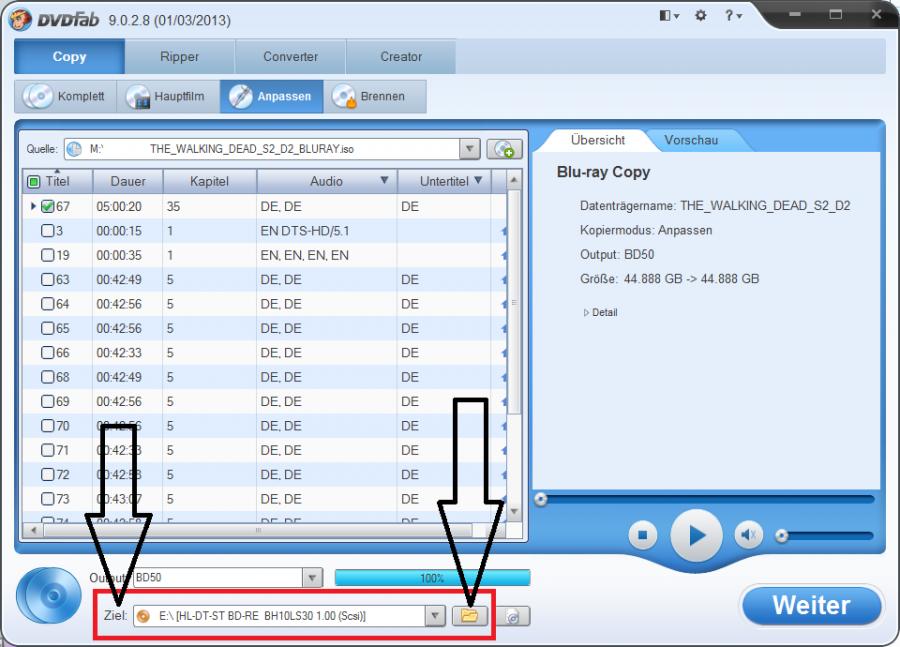Screen dimensions: 900x647
Task: Check the title 70 checkbox
Action: [x=48, y=426]
